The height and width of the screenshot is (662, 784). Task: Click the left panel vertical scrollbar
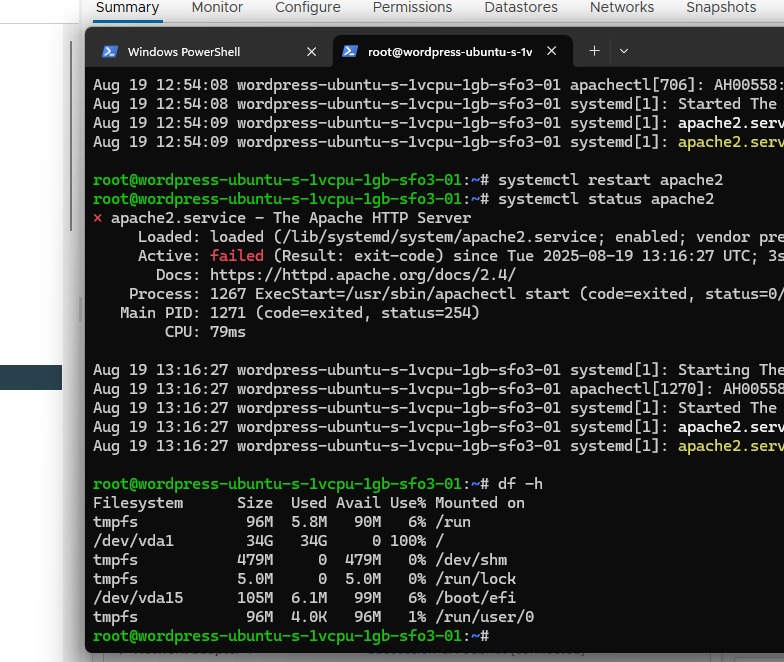pos(71,136)
